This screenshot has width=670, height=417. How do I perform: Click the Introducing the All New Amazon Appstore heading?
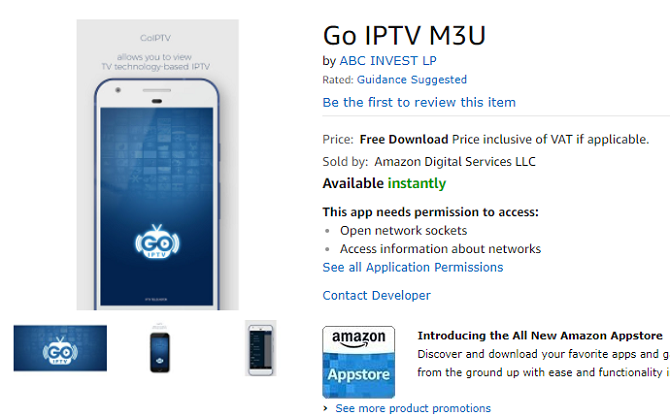(540, 336)
